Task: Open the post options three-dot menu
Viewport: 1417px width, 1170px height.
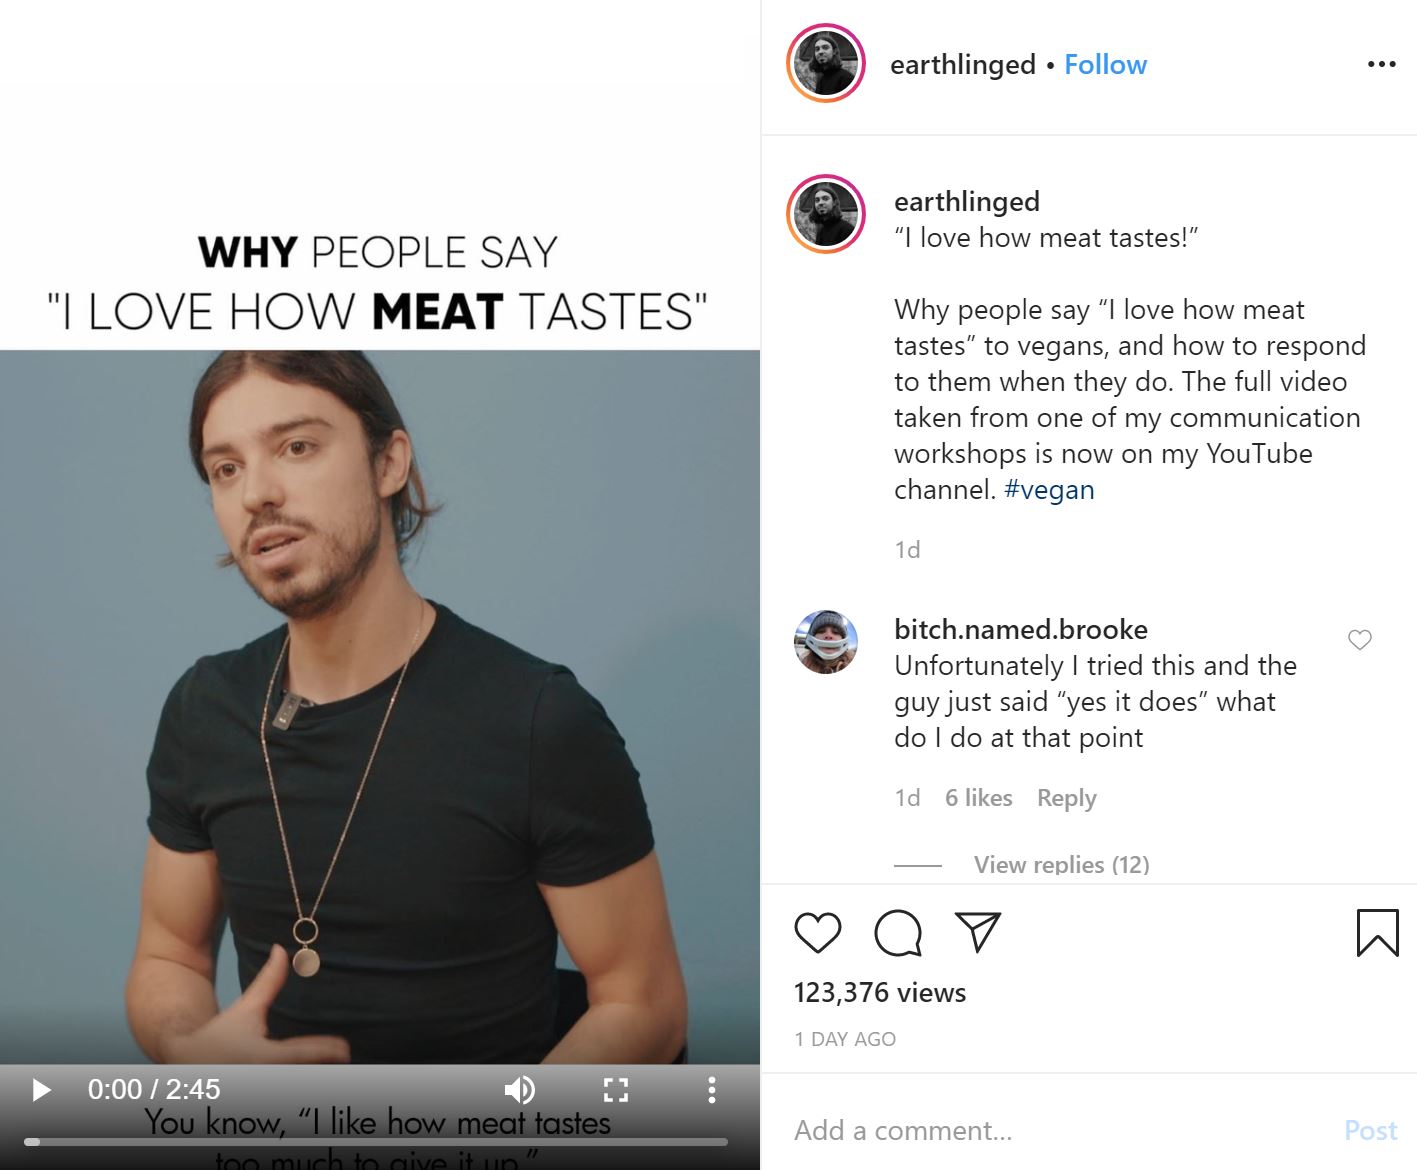Action: click(1381, 63)
